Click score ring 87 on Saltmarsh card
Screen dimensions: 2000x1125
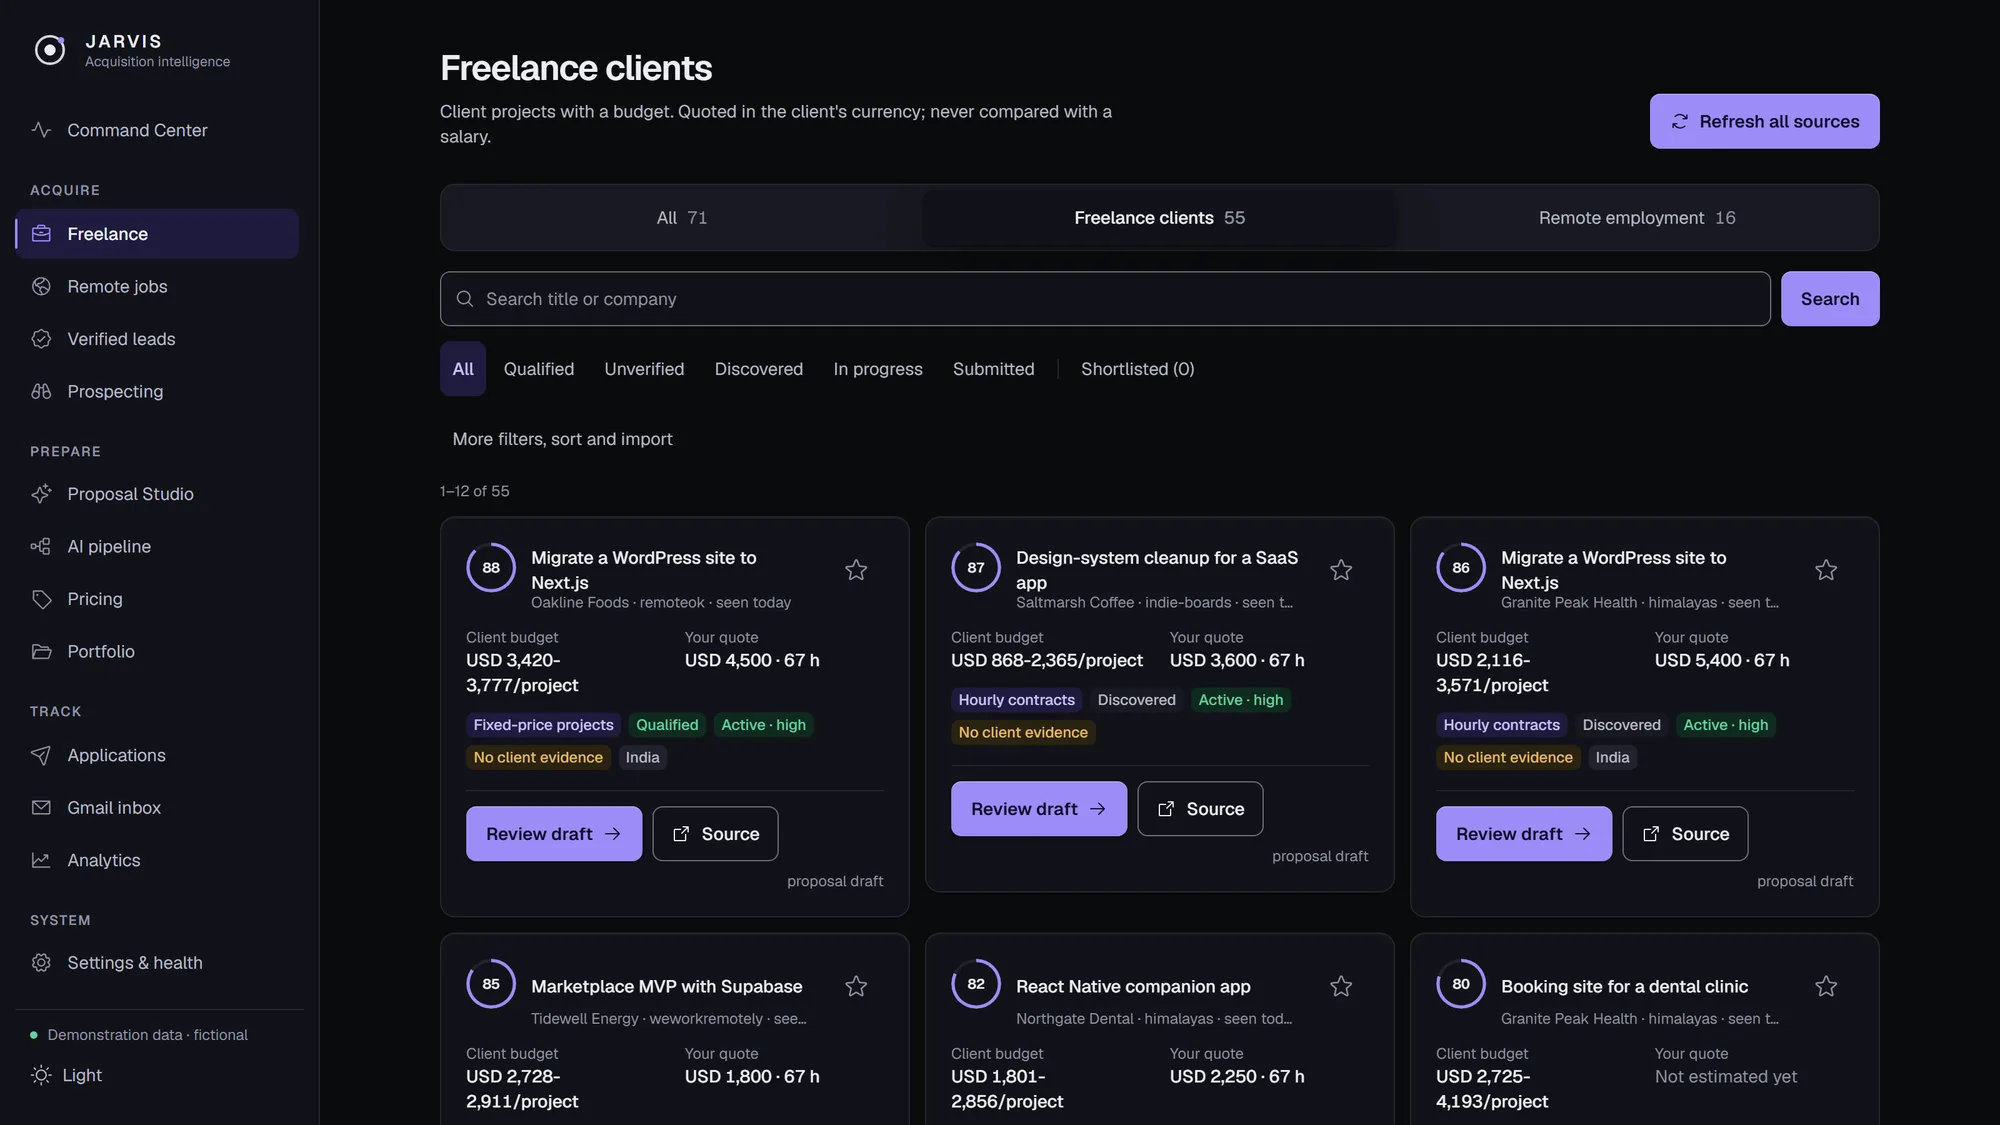click(x=976, y=568)
